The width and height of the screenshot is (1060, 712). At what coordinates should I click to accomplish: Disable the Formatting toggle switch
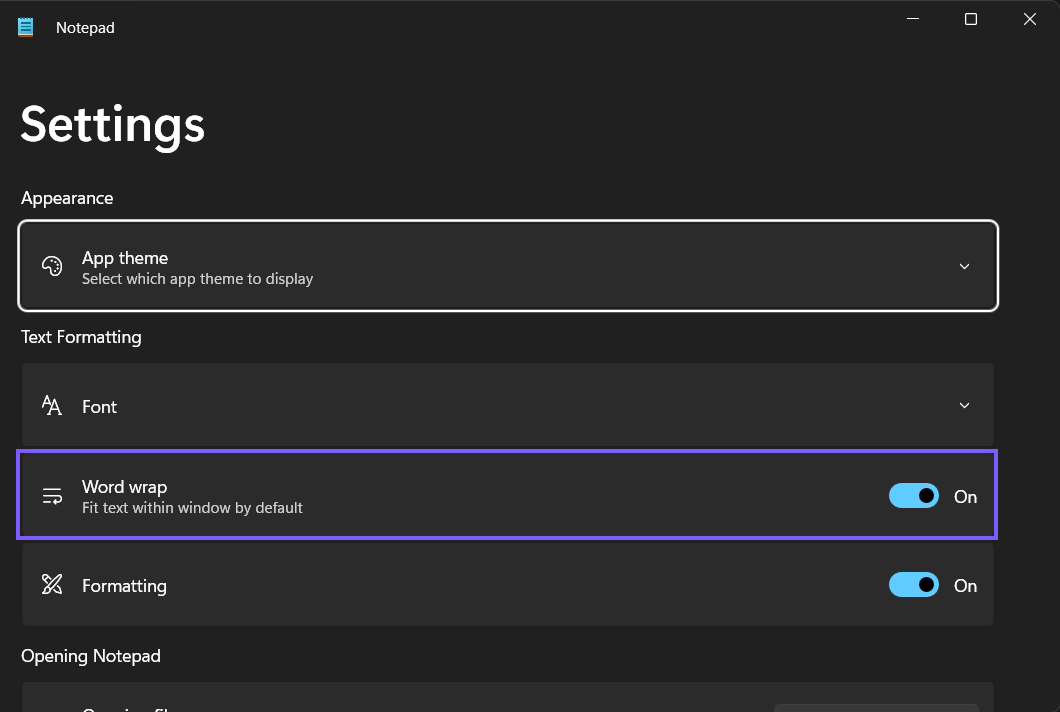[x=913, y=585]
